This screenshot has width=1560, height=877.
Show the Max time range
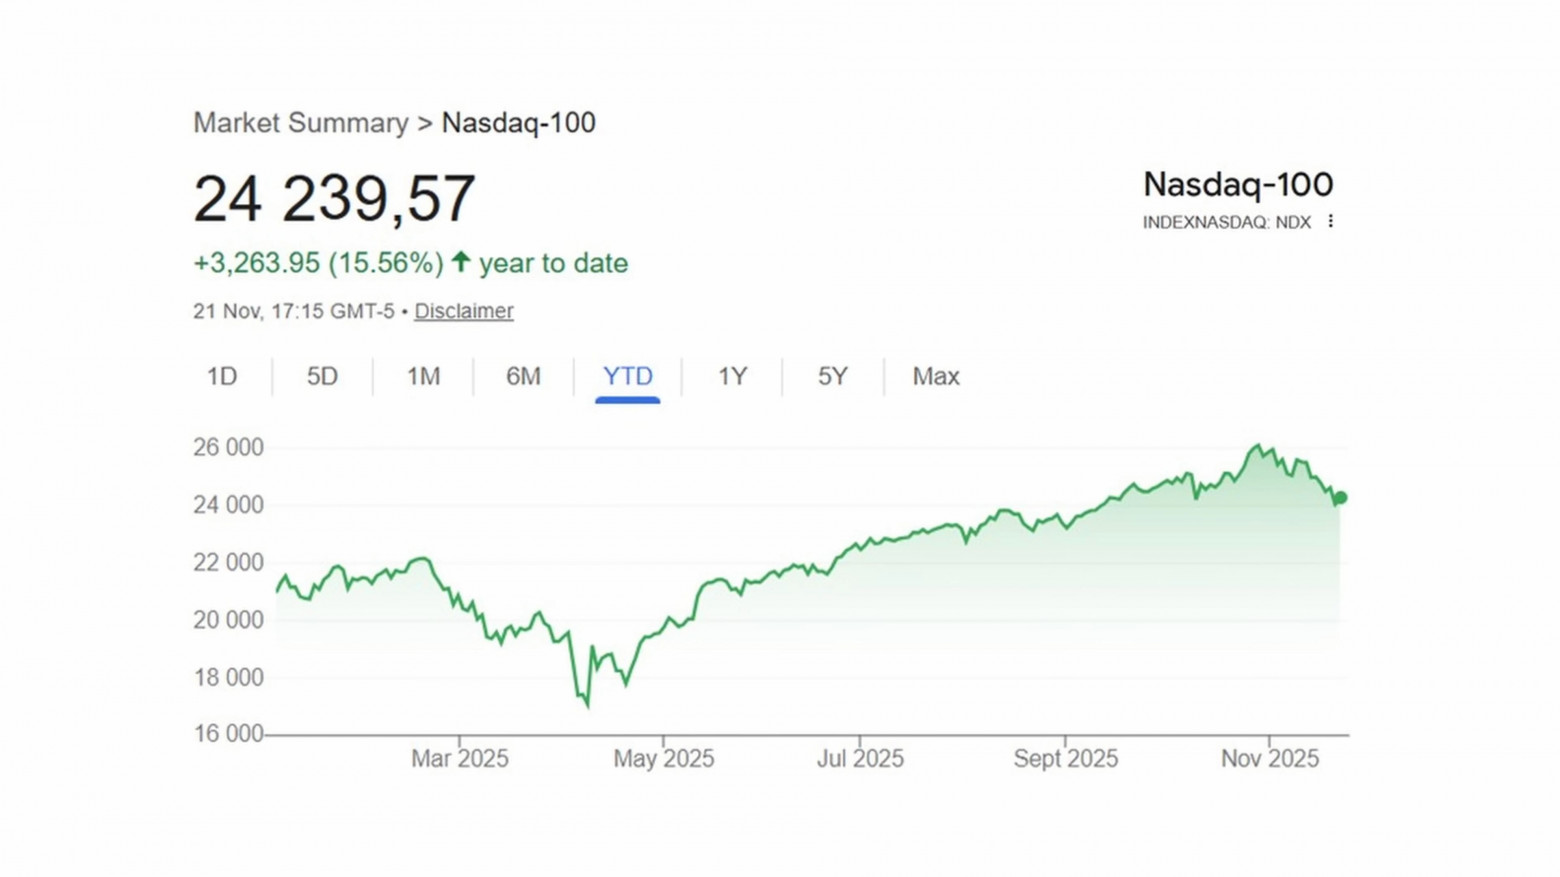(935, 377)
